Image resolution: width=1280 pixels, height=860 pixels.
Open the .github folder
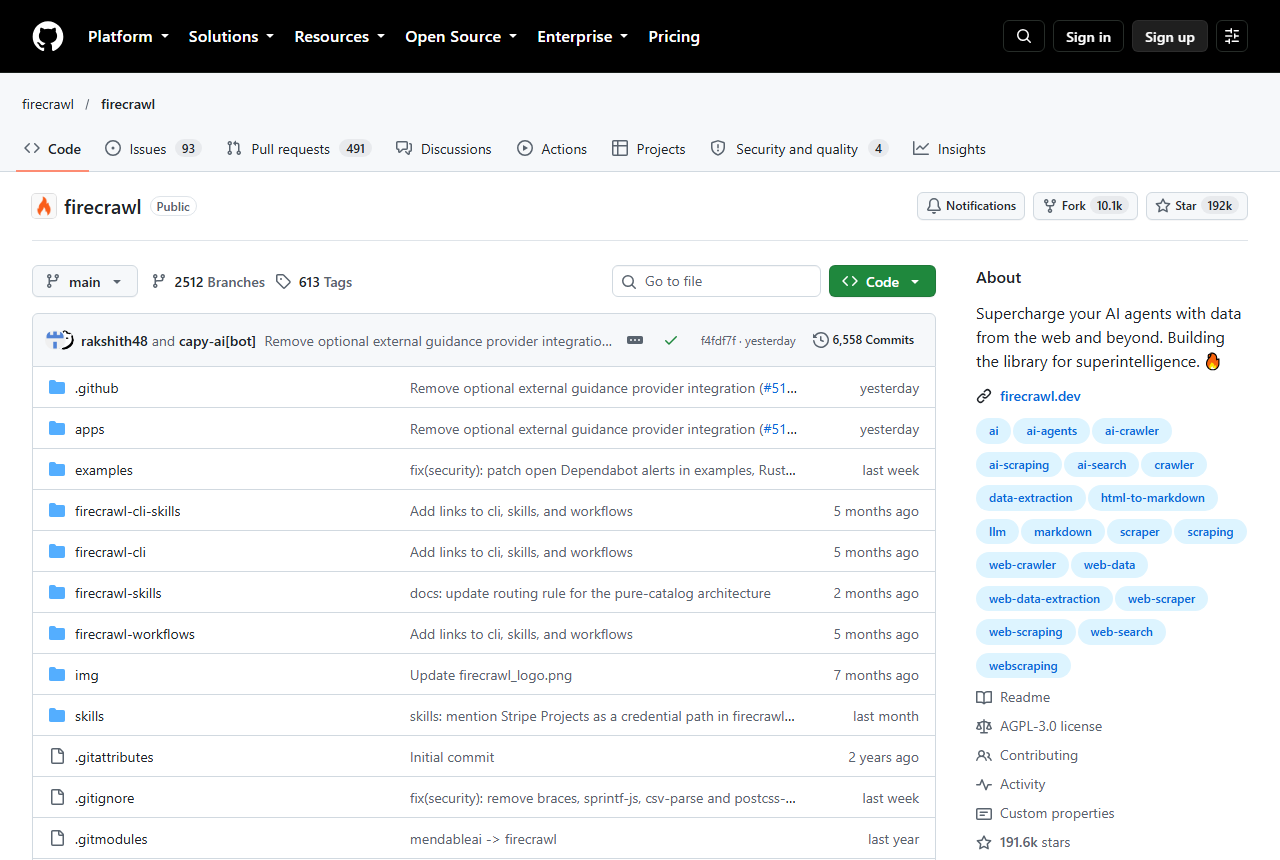pos(96,388)
